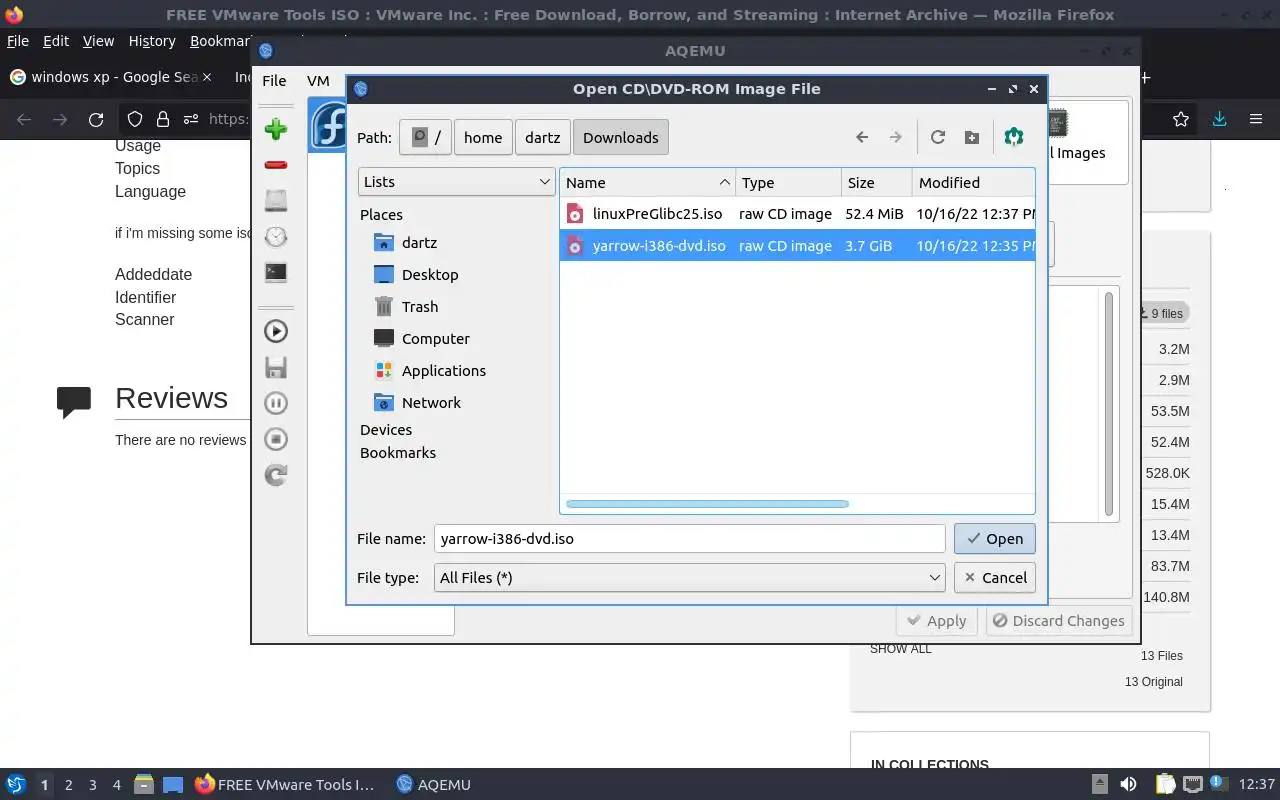Pause the virtual machine in AQEMU sidebar
The height and width of the screenshot is (800, 1280).
click(276, 403)
